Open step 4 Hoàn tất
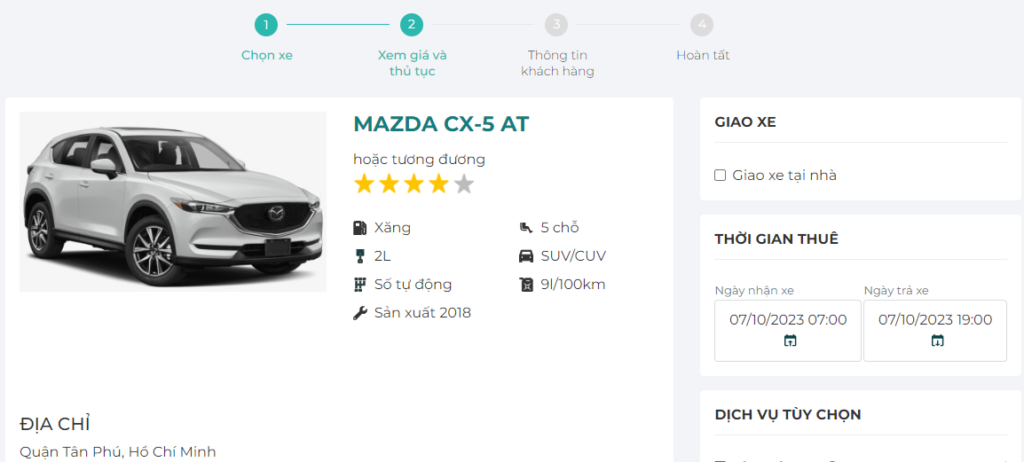The height and width of the screenshot is (462, 1024). [x=702, y=24]
